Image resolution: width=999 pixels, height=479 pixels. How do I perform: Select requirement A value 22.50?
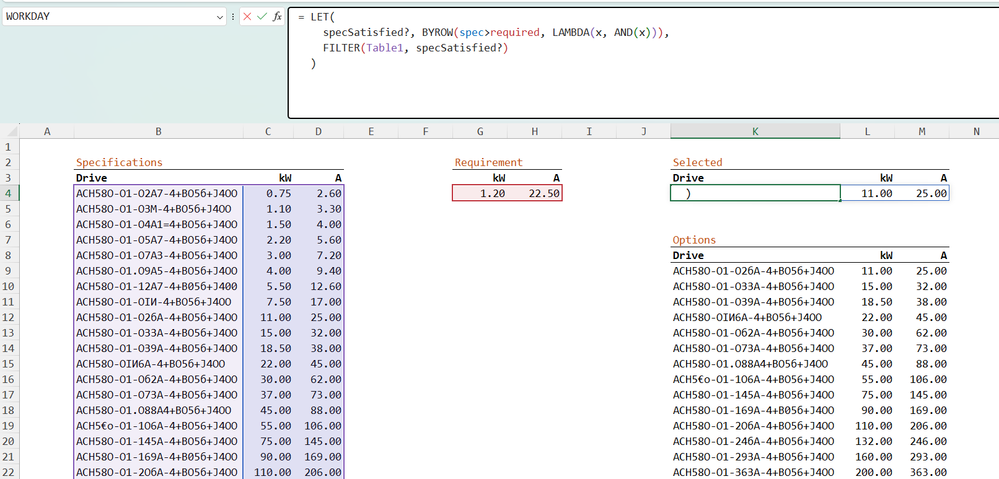coord(535,193)
